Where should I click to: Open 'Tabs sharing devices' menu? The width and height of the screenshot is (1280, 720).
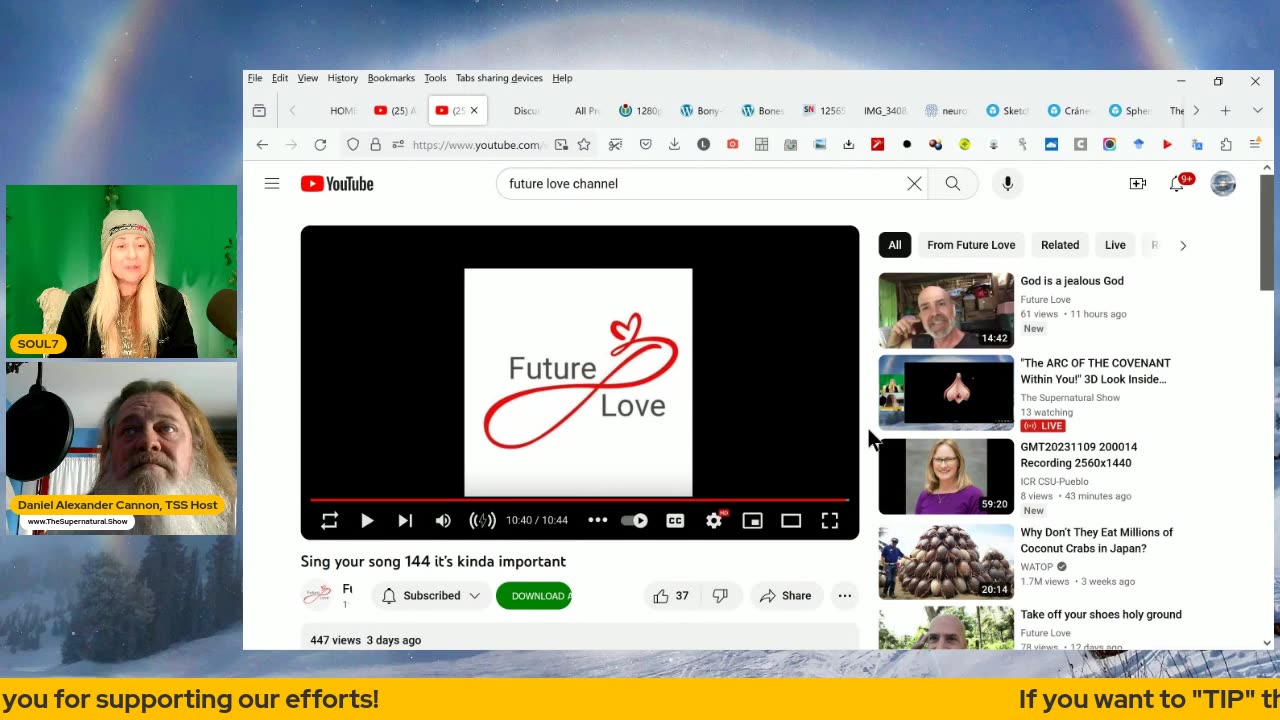(499, 78)
